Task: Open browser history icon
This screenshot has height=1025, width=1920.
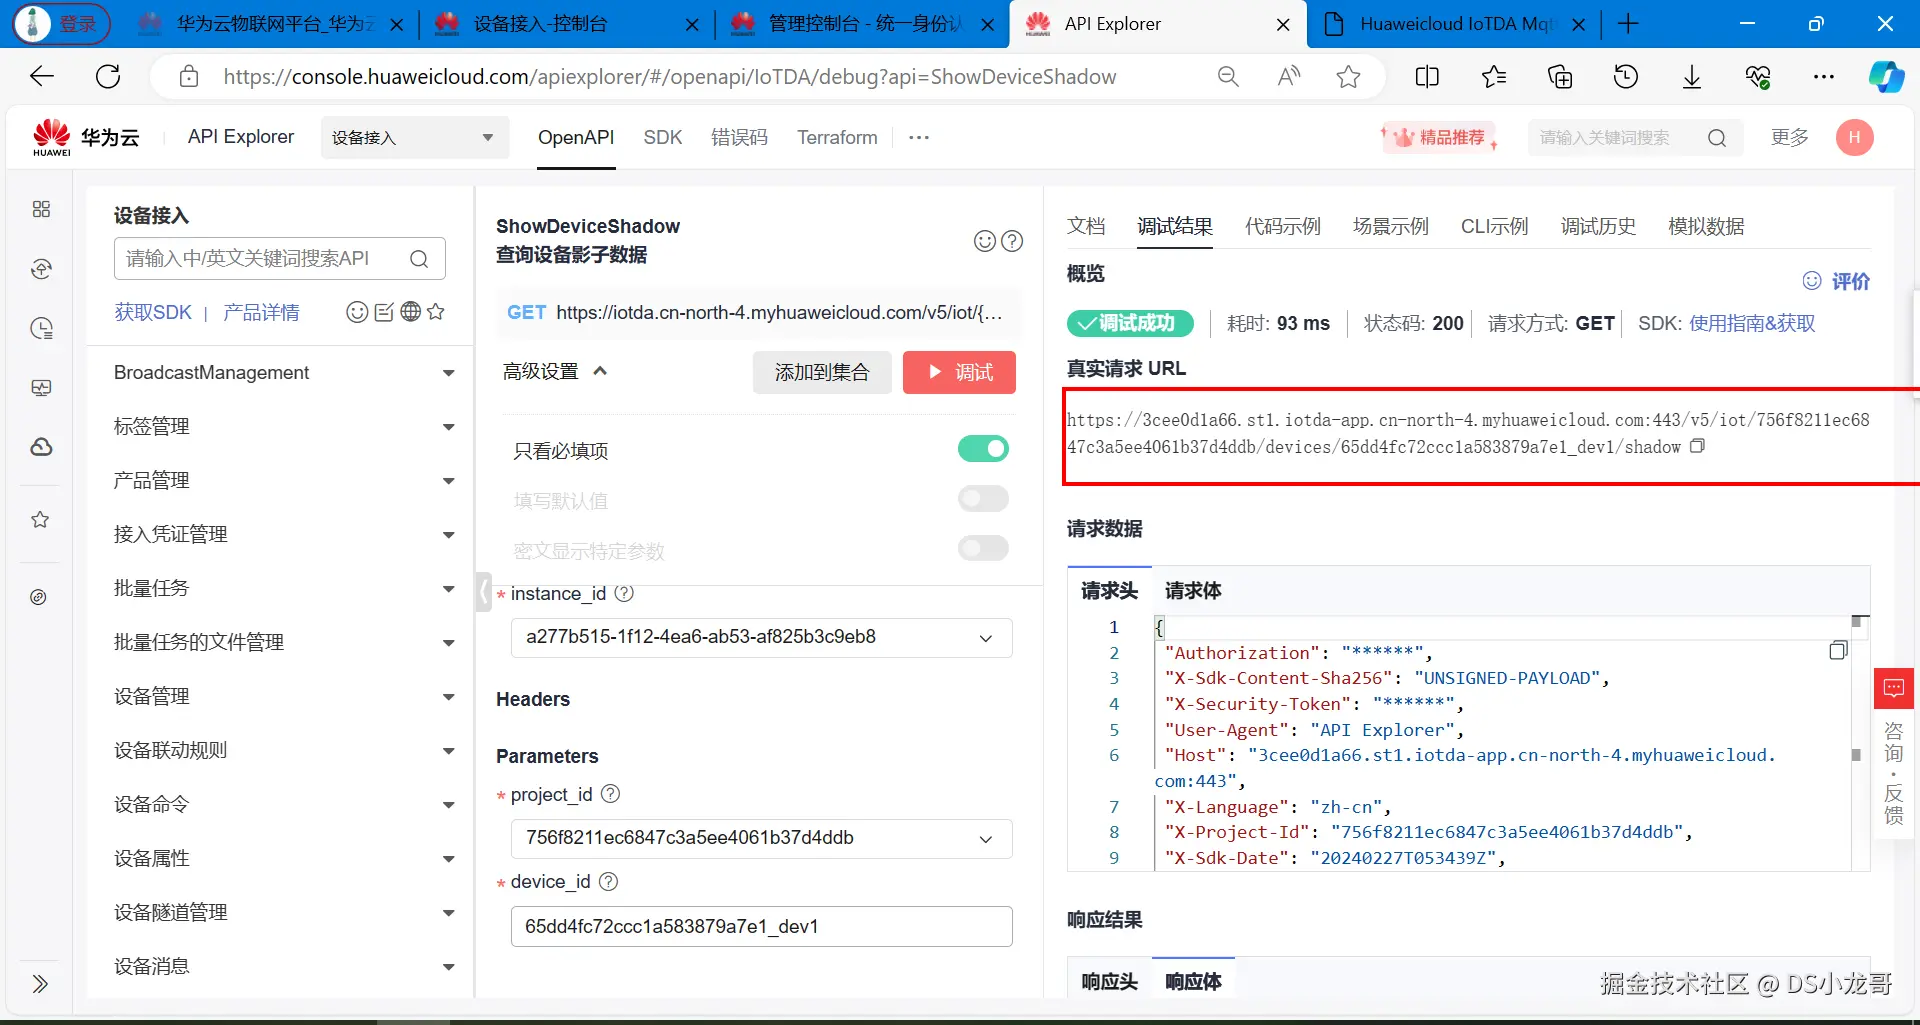Action: point(1626,77)
